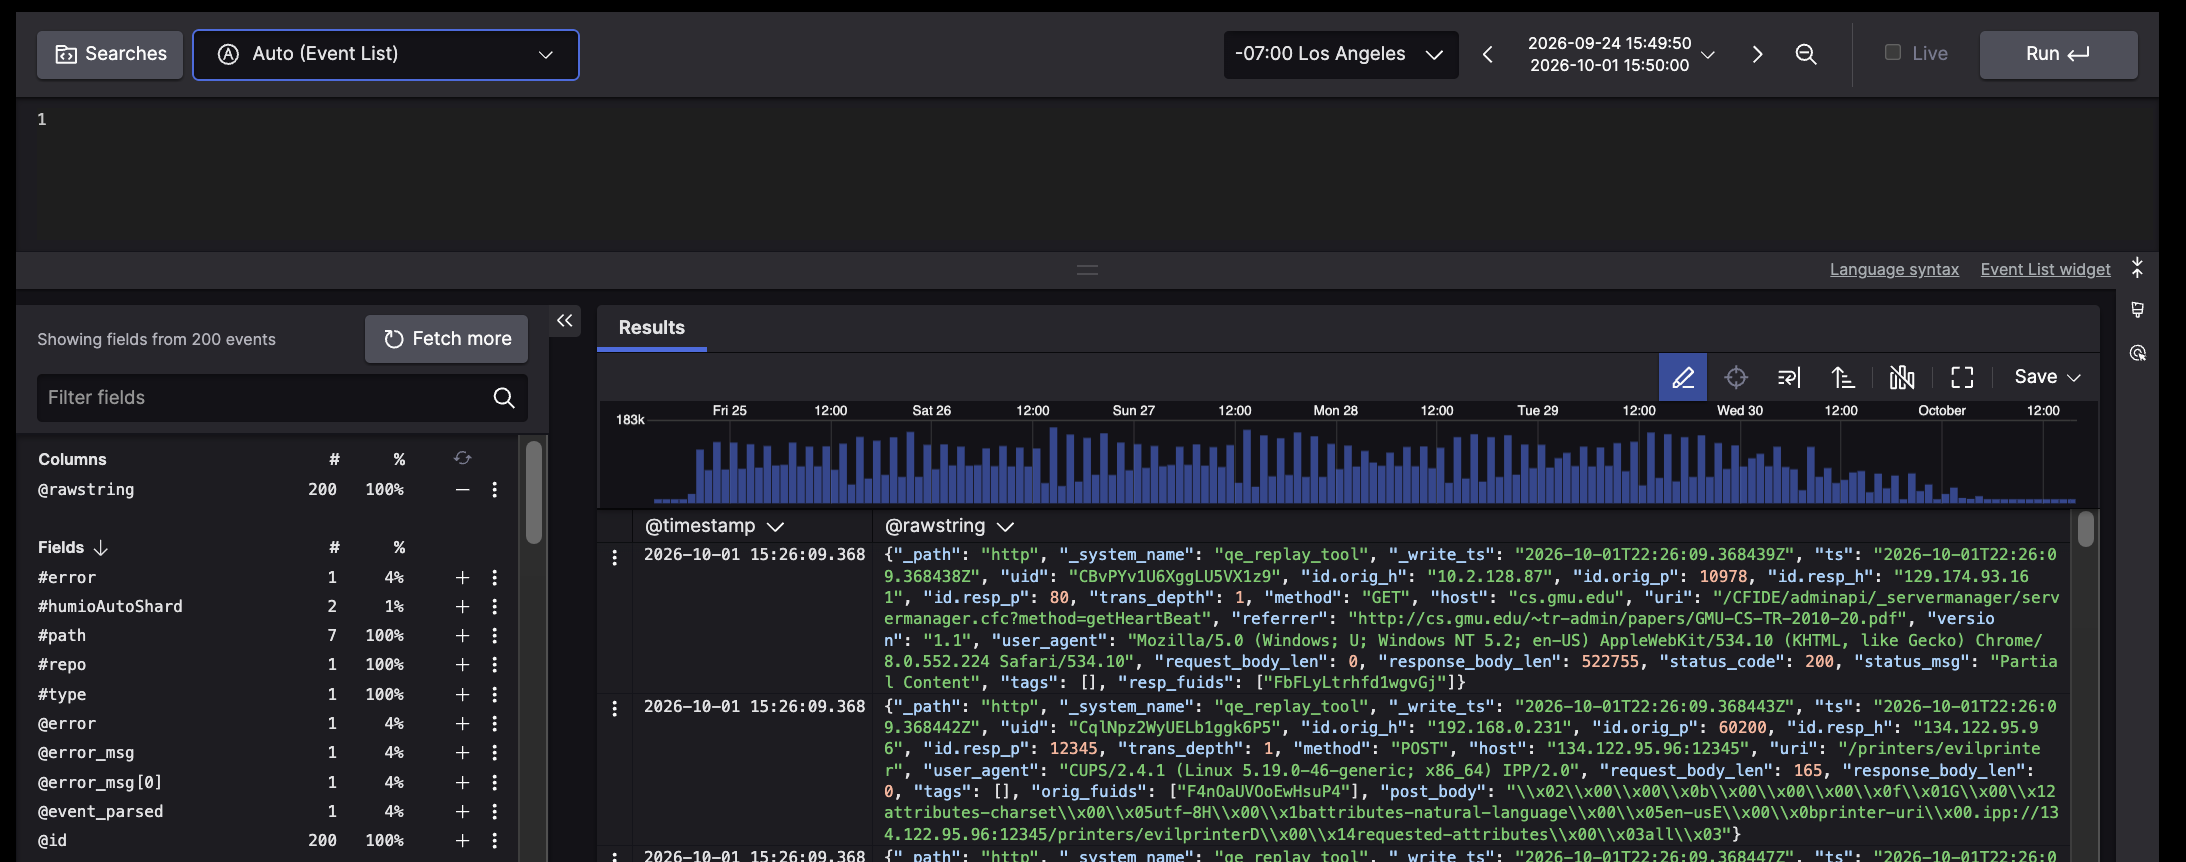Select the Results tab
This screenshot has width=2186, height=862.
click(652, 328)
